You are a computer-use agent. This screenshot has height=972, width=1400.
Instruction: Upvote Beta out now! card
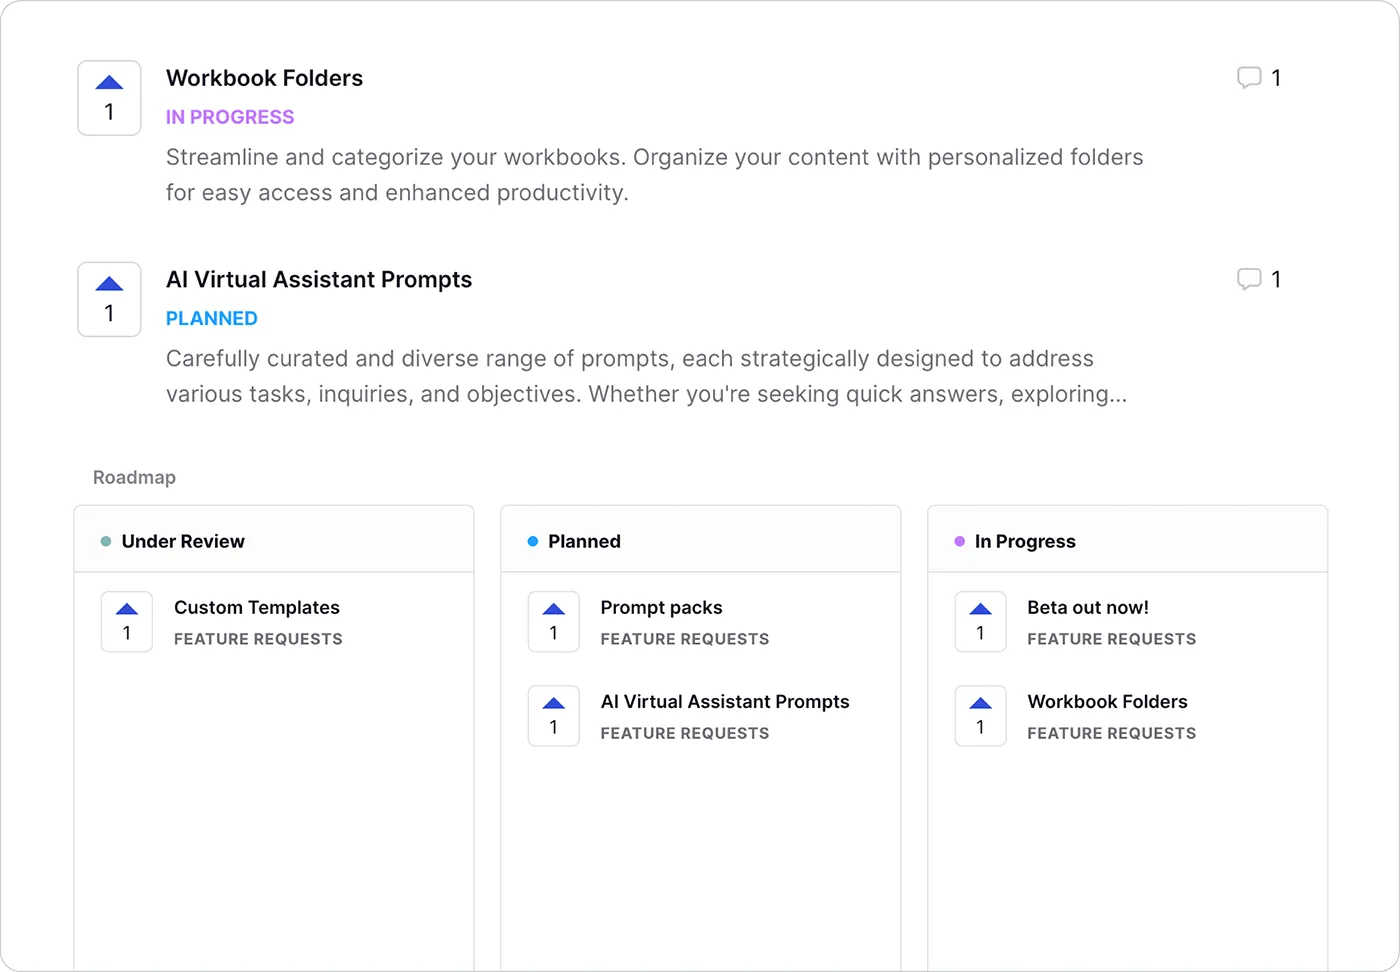[x=981, y=622]
